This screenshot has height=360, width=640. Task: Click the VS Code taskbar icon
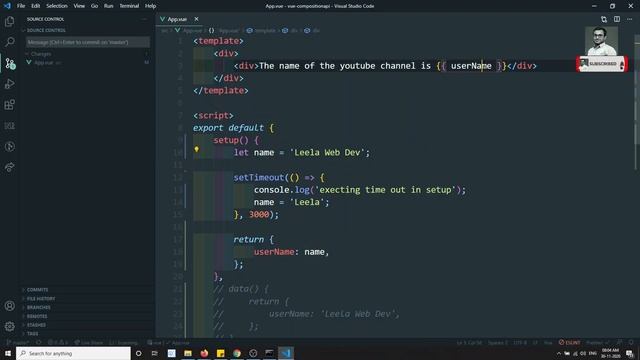[286, 353]
